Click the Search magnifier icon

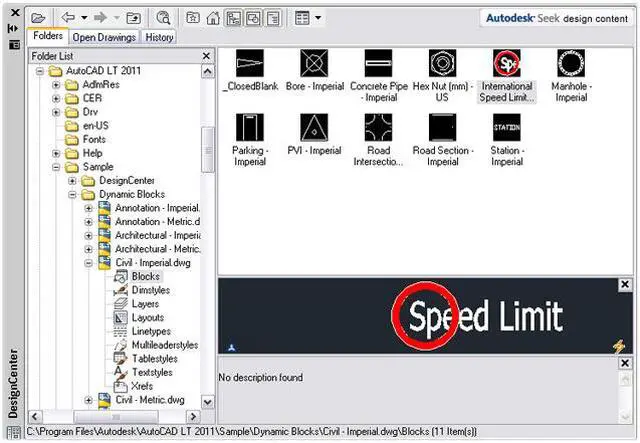coord(163,17)
